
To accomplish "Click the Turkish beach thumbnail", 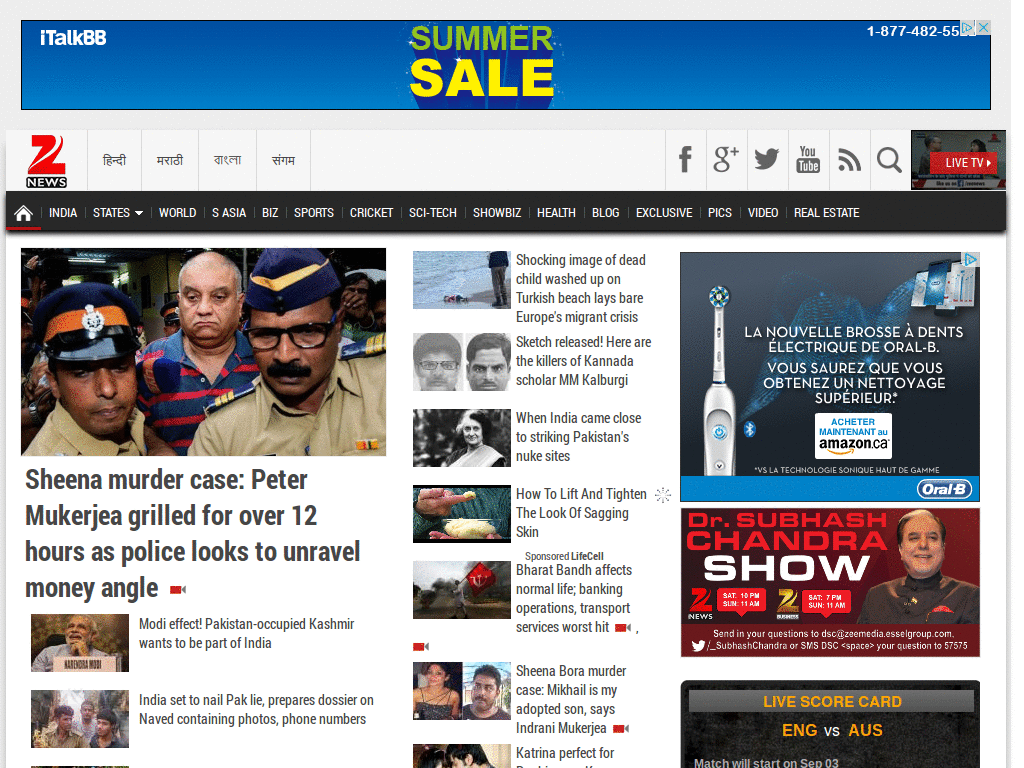I will (x=462, y=280).
